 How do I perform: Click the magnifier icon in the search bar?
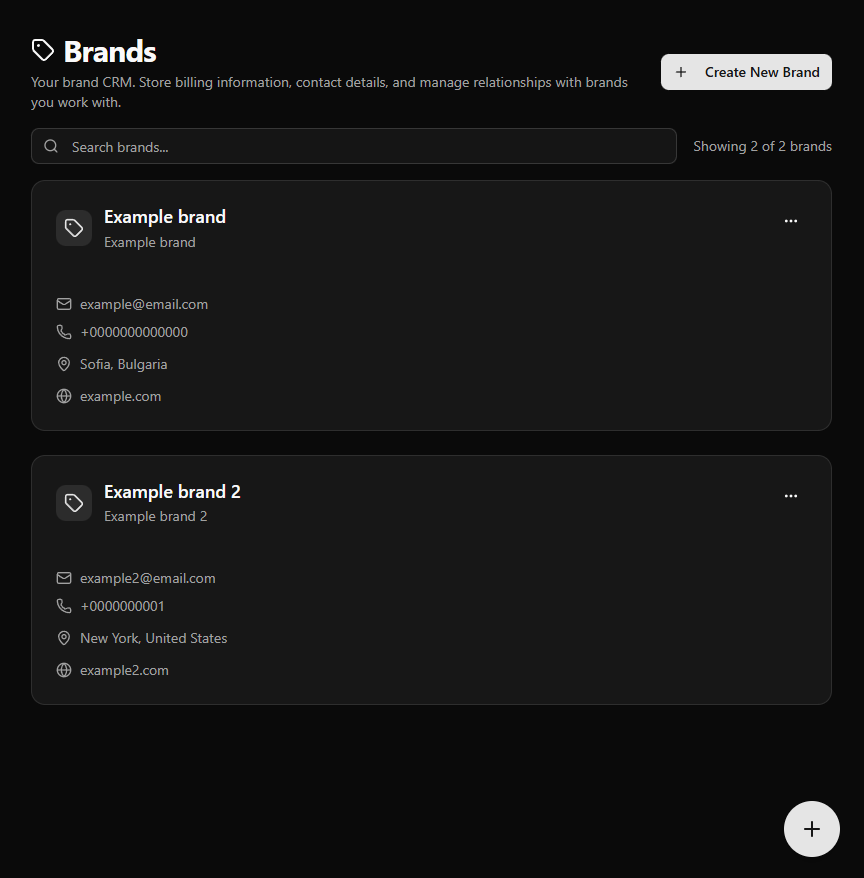(x=51, y=147)
